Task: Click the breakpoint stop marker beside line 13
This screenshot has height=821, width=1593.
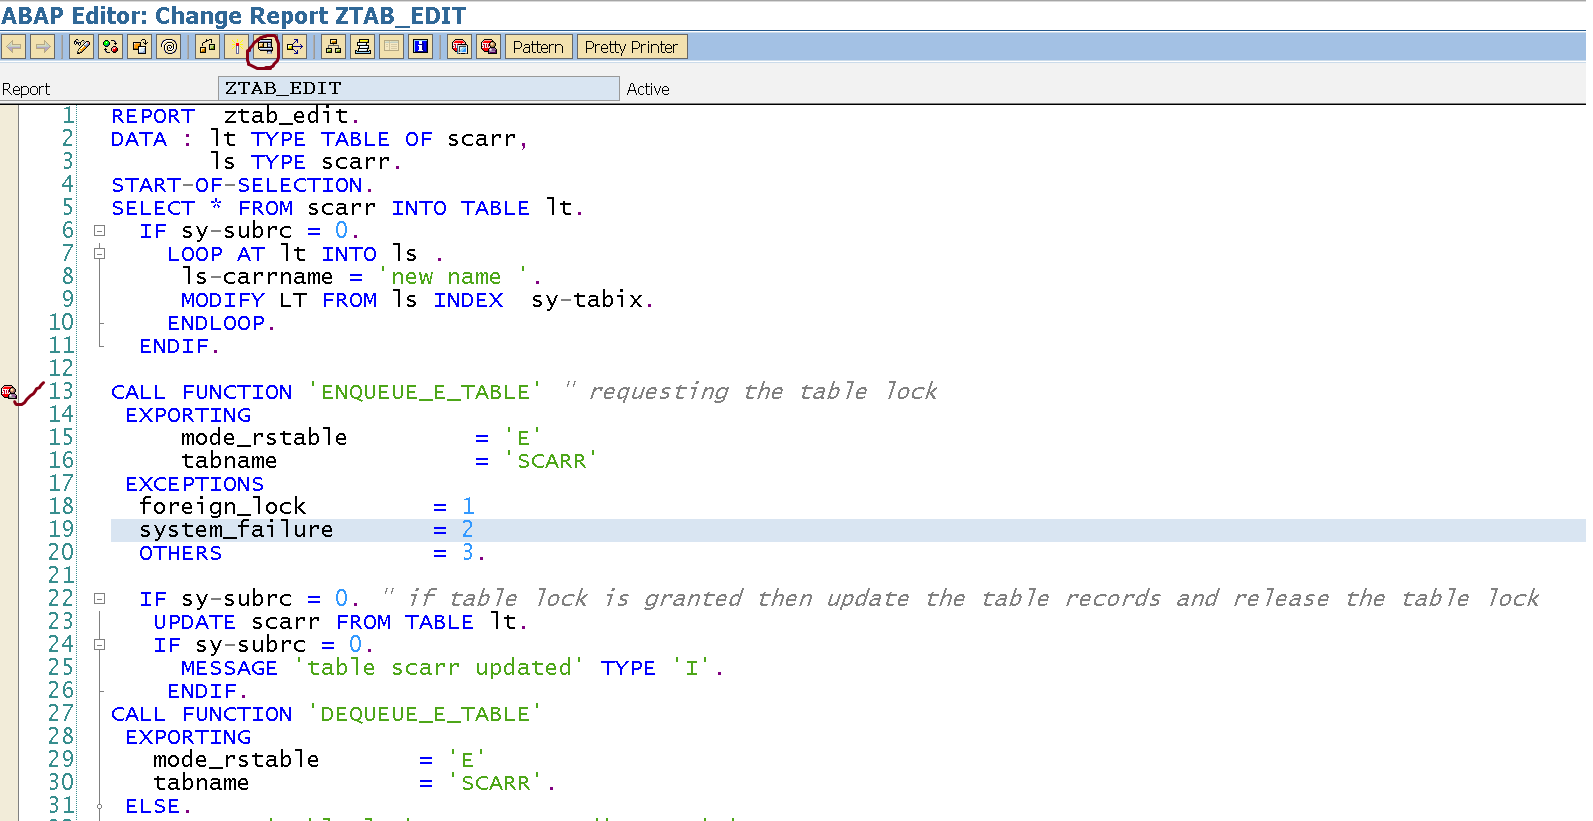Action: tap(9, 392)
